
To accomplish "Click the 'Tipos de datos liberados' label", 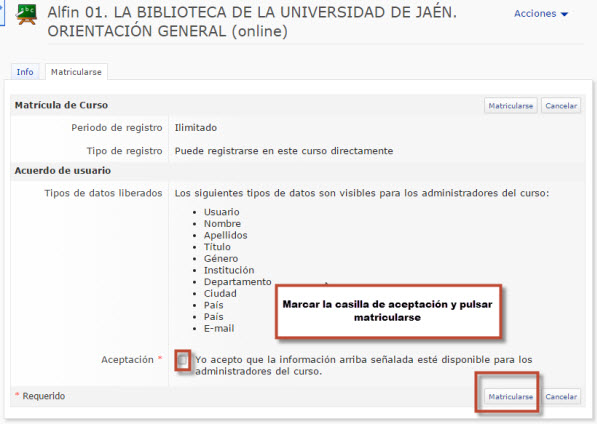I will 103,193.
